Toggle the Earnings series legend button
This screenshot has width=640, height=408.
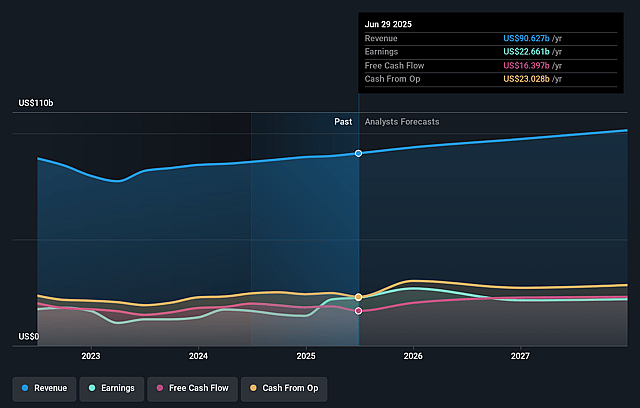112,388
